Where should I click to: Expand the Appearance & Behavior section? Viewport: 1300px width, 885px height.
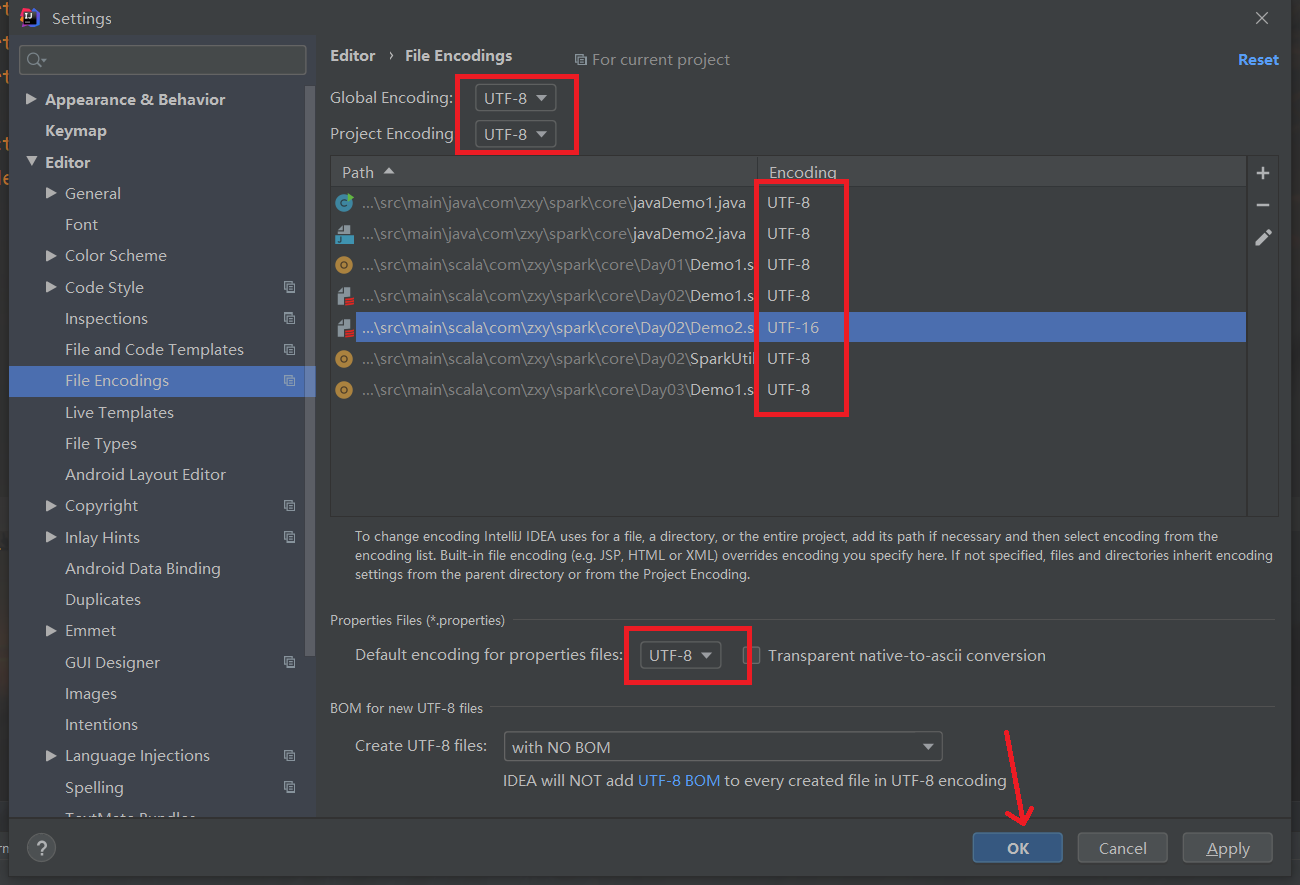(x=31, y=99)
